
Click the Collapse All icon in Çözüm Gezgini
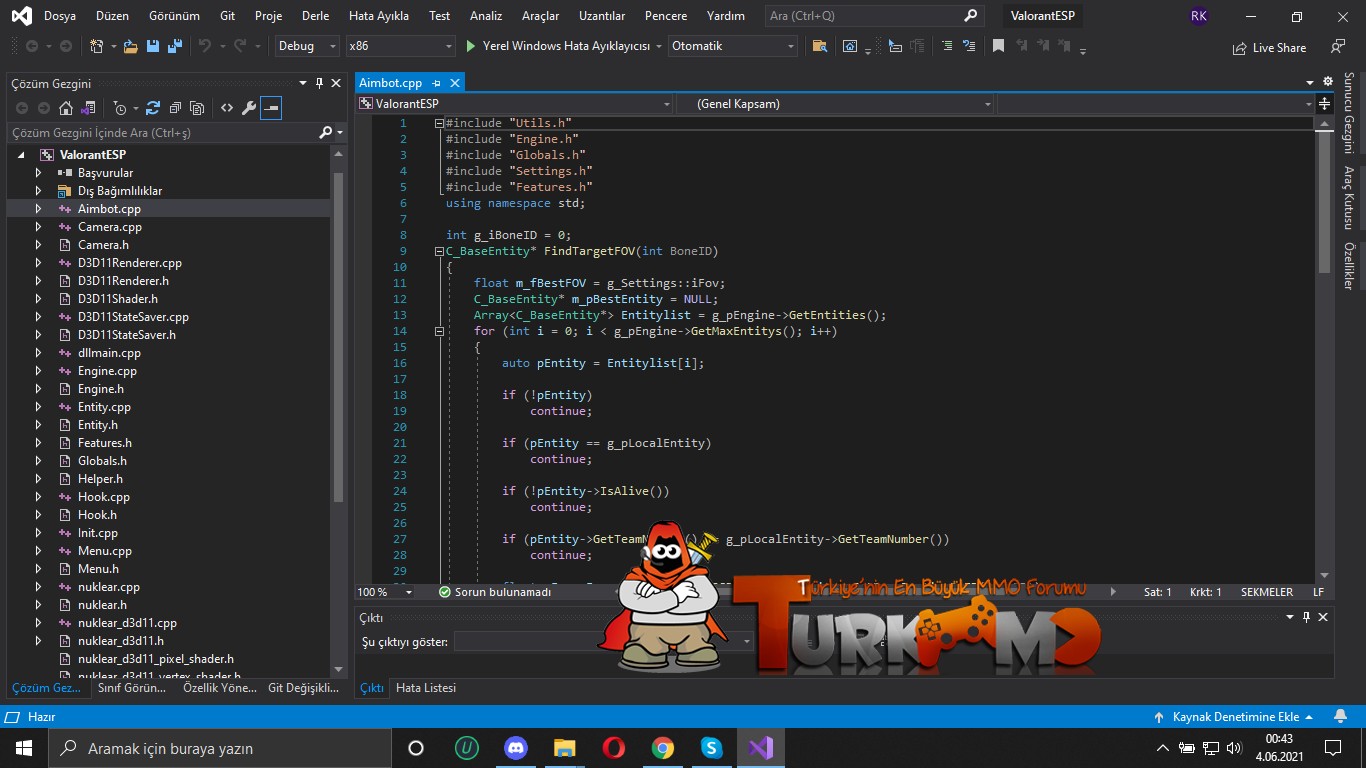click(x=175, y=108)
